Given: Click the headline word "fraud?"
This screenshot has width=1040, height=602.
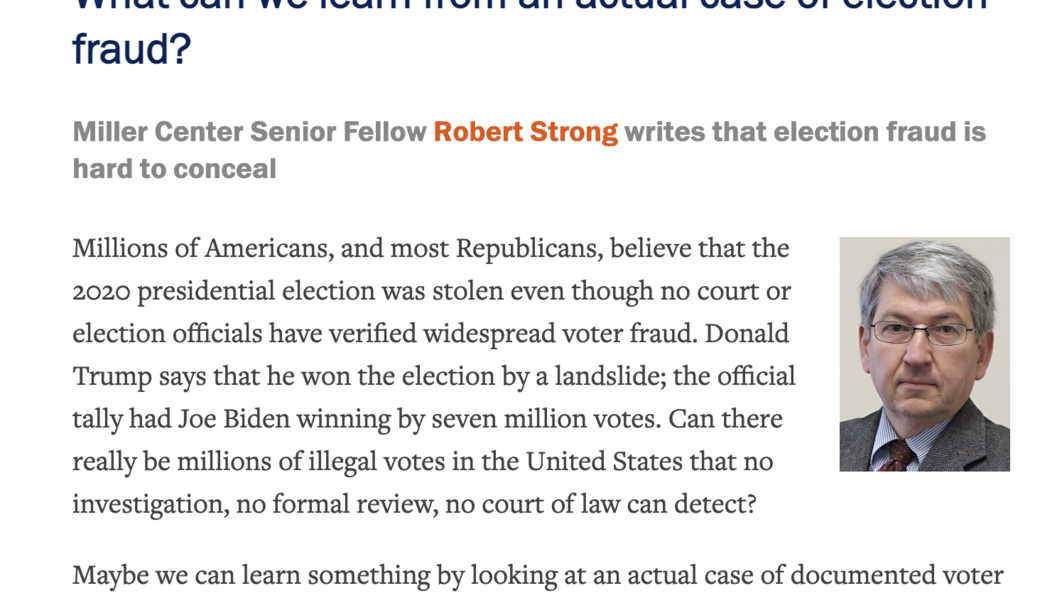Looking at the screenshot, I should tap(131, 48).
